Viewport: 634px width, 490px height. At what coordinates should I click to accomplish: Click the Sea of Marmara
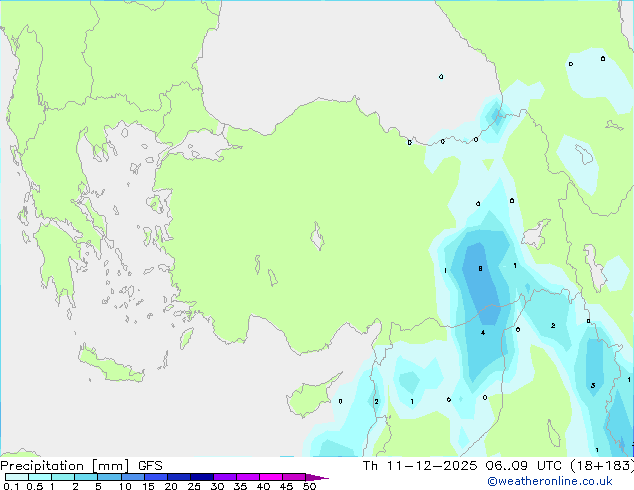(206, 148)
